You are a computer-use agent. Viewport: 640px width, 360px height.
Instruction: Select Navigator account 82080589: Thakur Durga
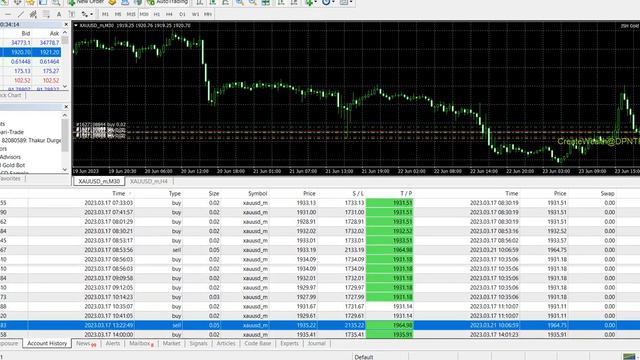pyautogui.click(x=31, y=140)
